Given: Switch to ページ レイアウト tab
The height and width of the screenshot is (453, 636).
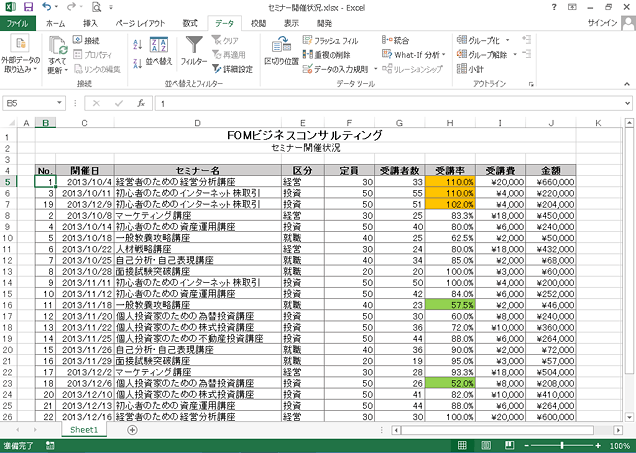Looking at the screenshot, I should (140, 23).
